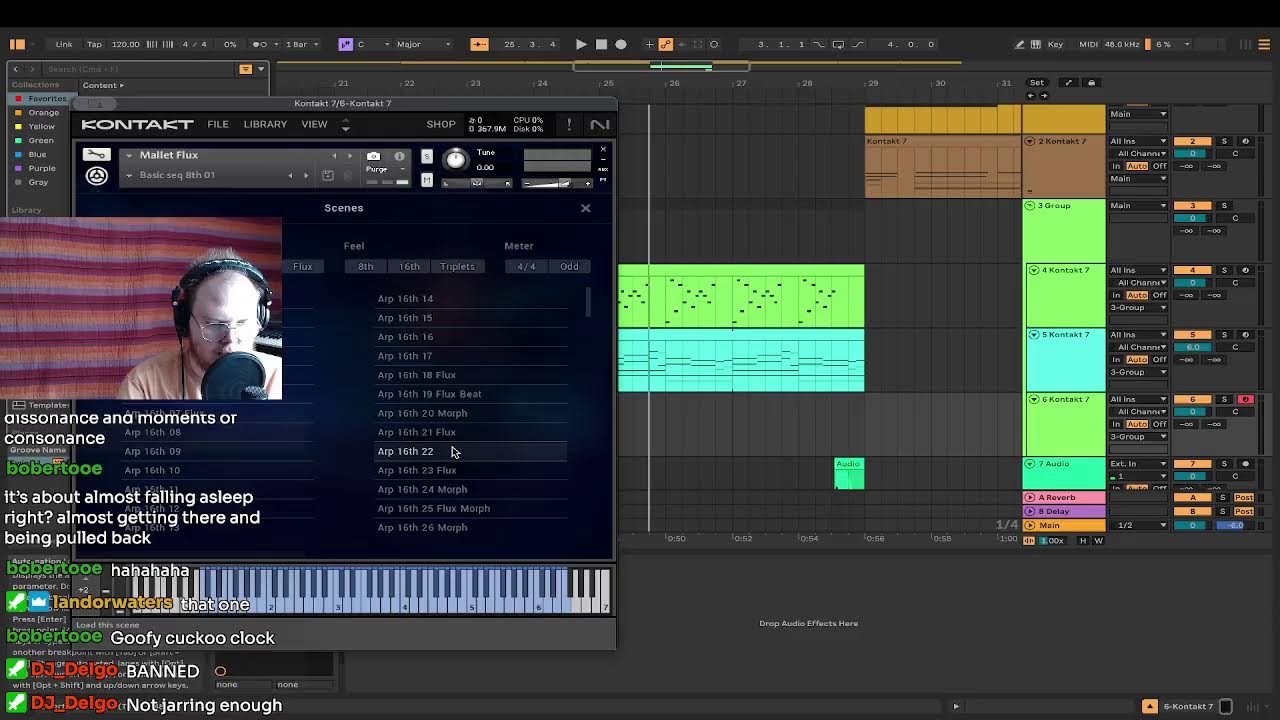
Task: Click the Kontakt snapshot camera icon
Action: 373,156
